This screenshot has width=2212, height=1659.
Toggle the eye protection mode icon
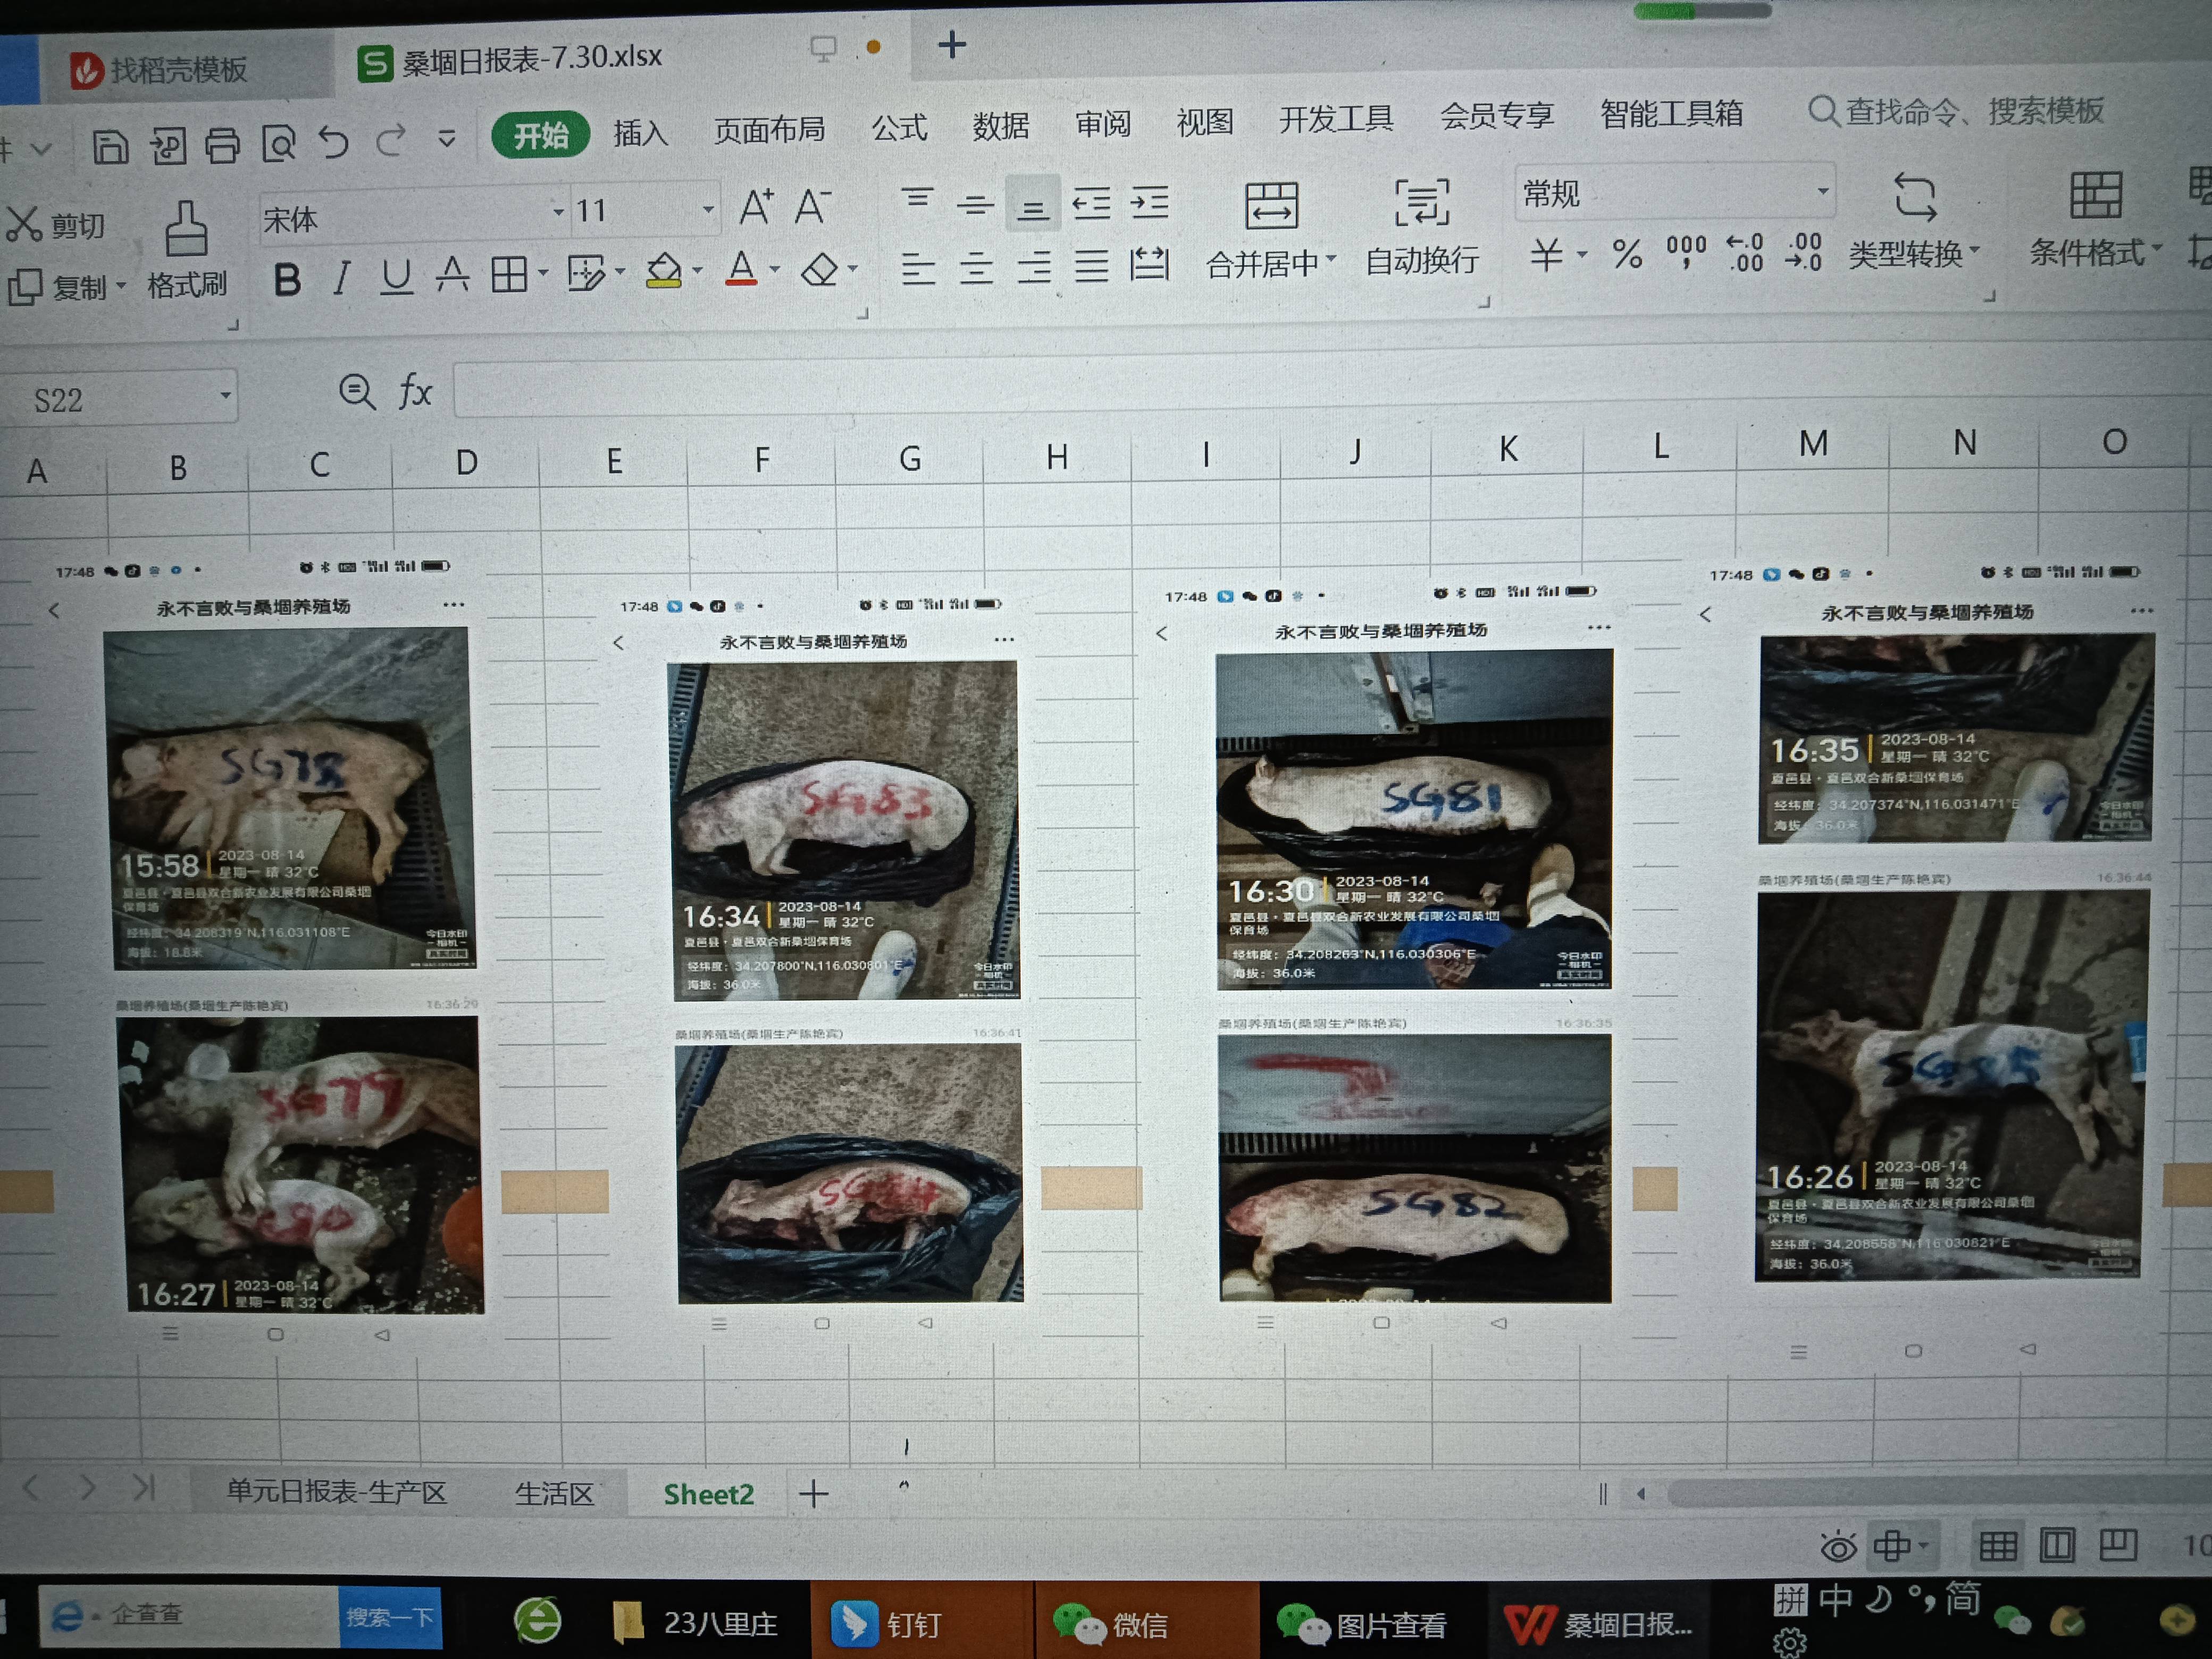(x=1838, y=1547)
